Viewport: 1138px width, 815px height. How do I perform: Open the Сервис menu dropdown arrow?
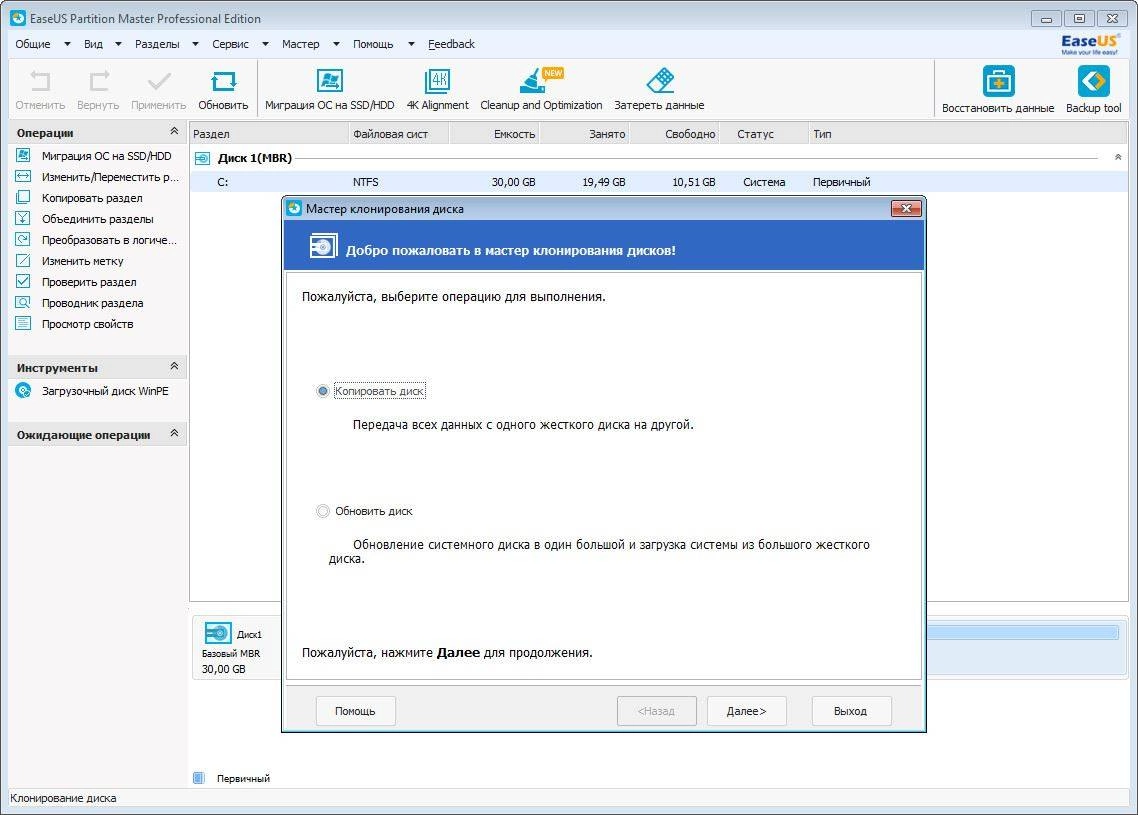pos(265,44)
